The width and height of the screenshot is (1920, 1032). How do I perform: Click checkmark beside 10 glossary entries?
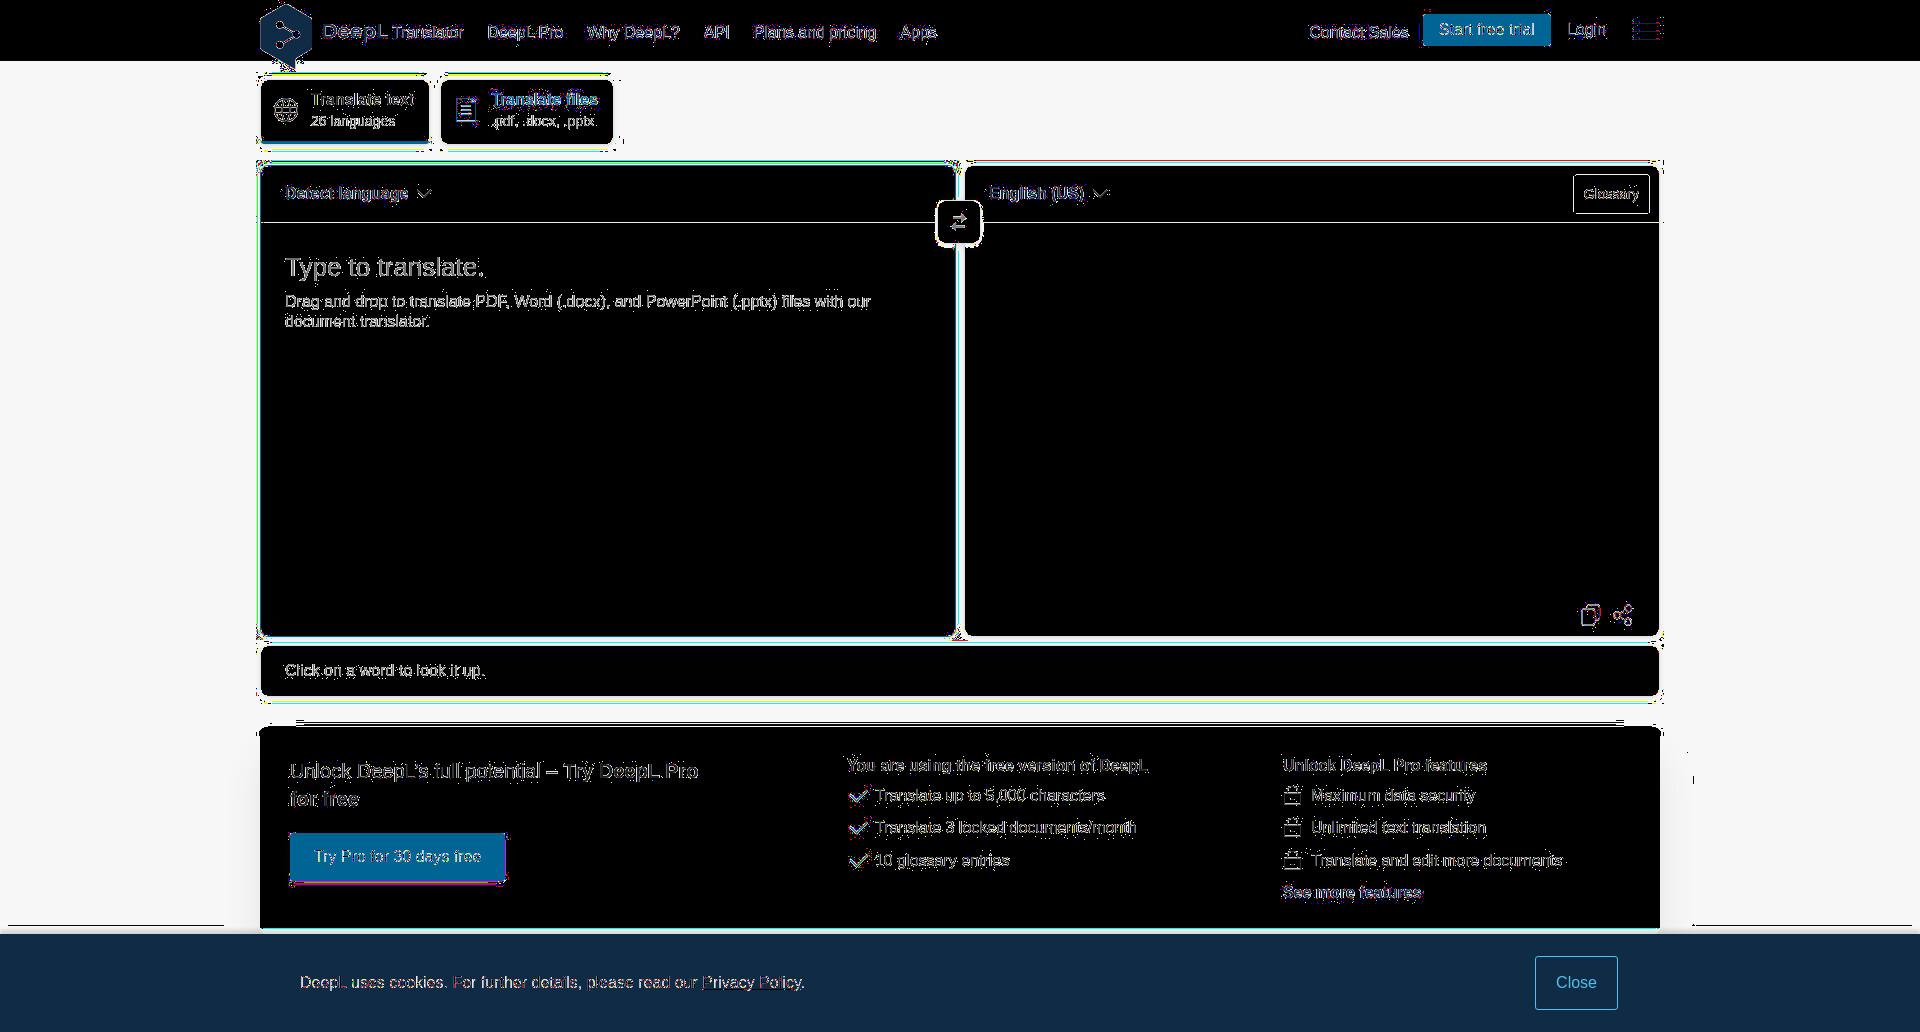[858, 860]
